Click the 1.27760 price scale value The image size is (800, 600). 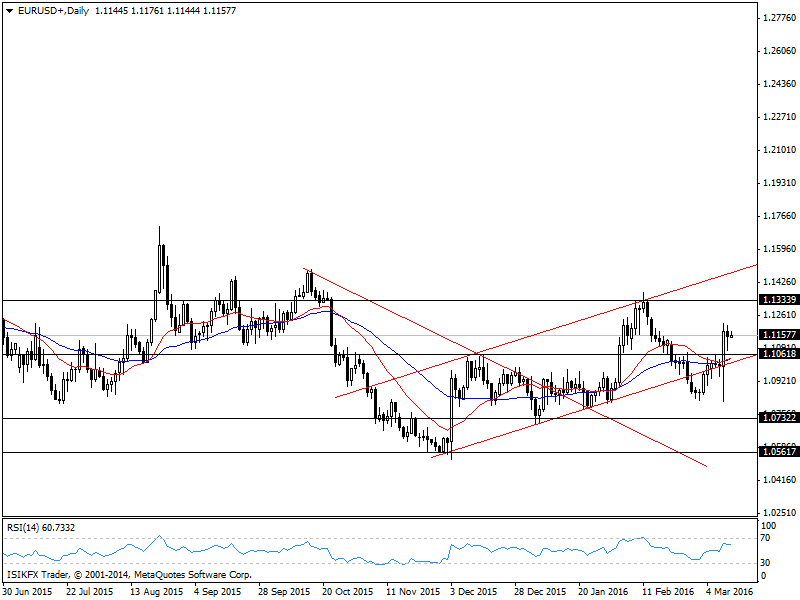click(x=779, y=18)
